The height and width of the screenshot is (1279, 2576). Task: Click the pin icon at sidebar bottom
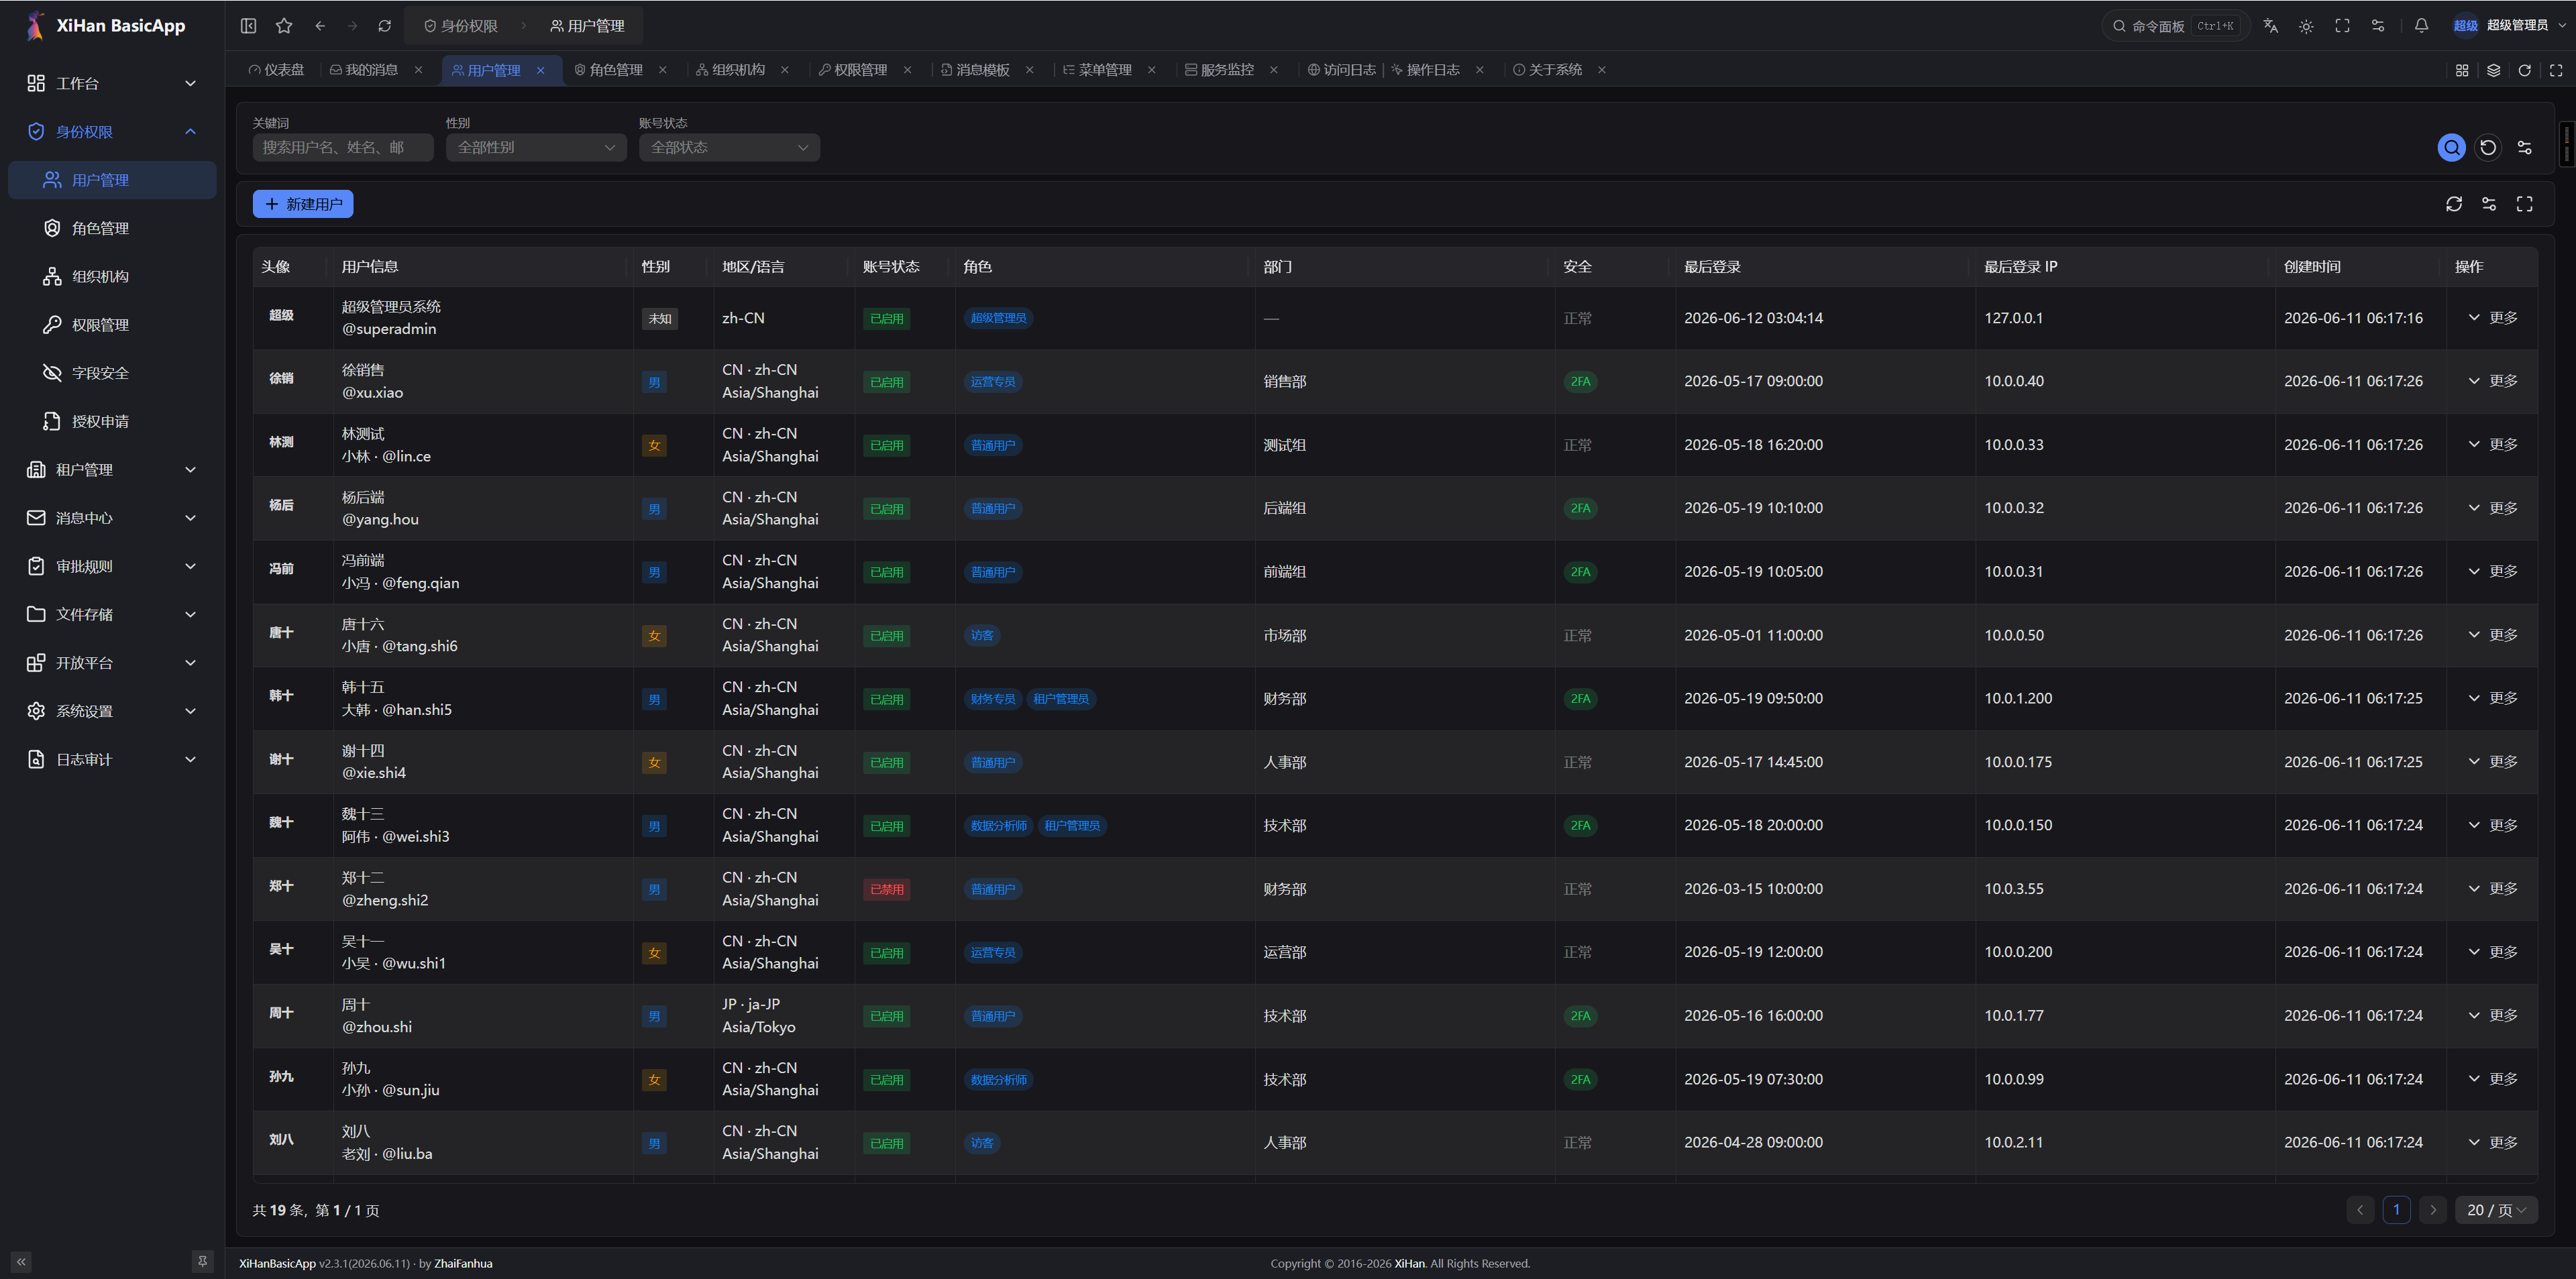coord(202,1262)
